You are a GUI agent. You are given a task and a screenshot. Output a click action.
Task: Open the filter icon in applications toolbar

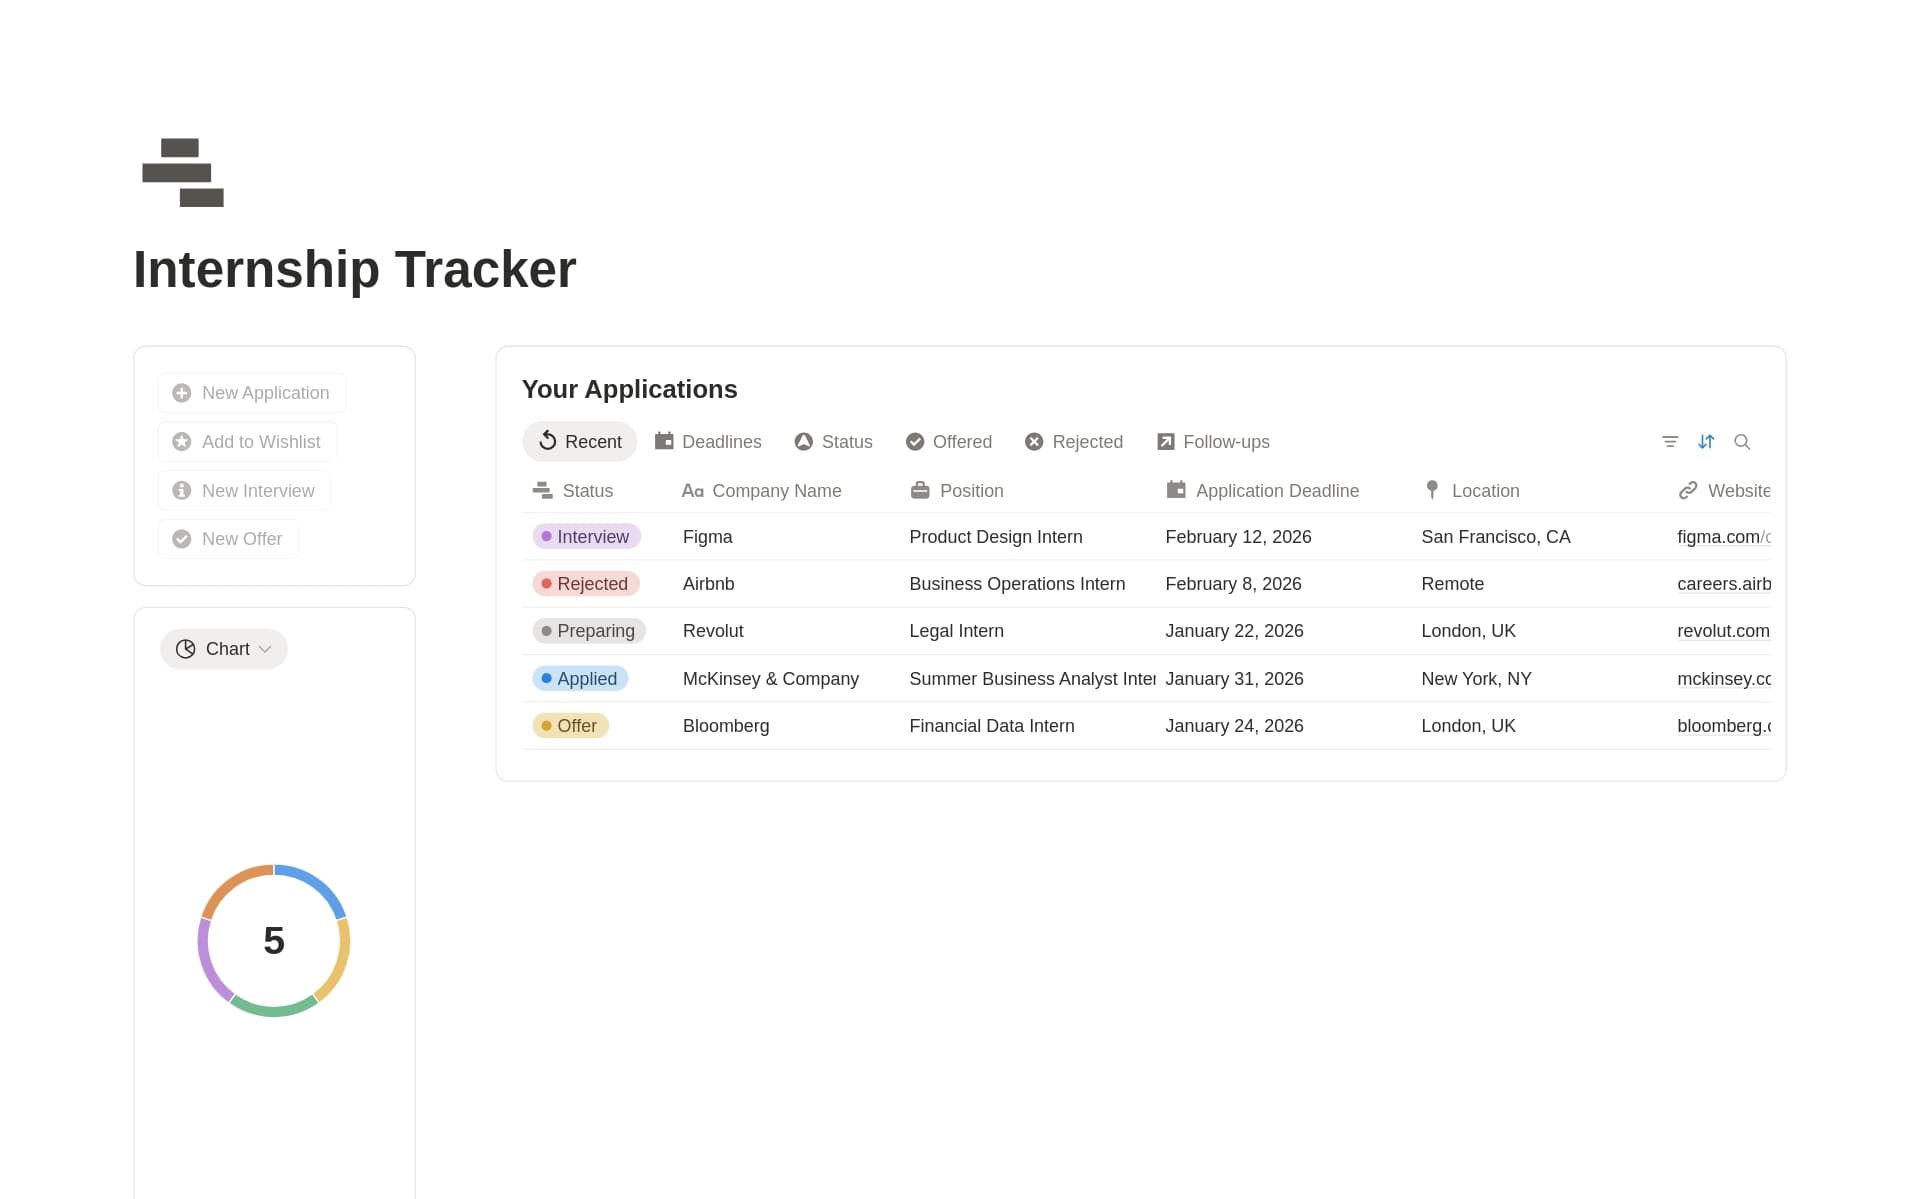1670,442
